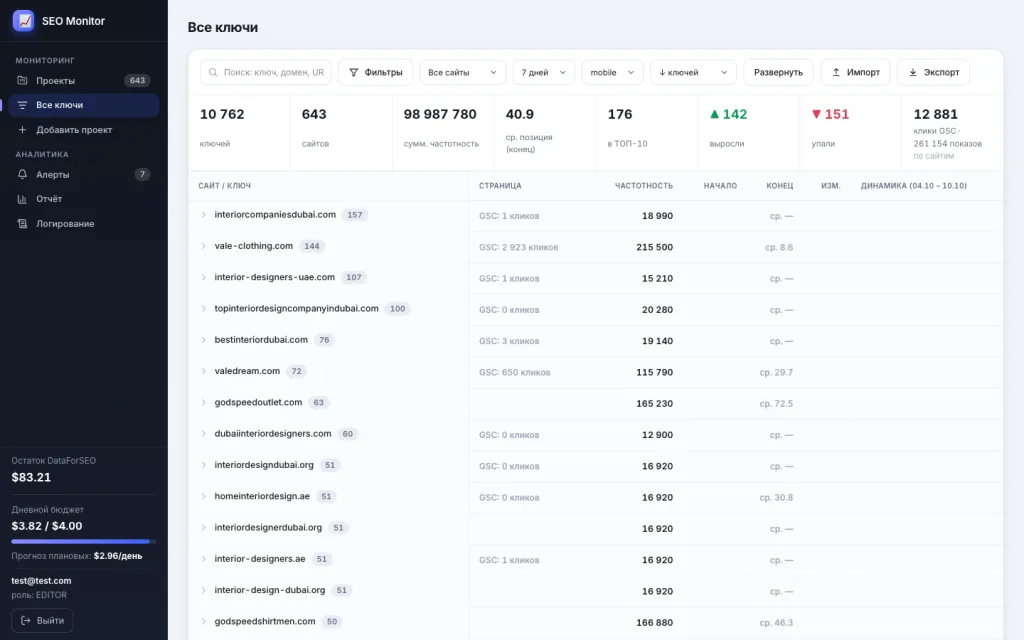
Task: Click the Выйти logout button
Action: point(42,620)
